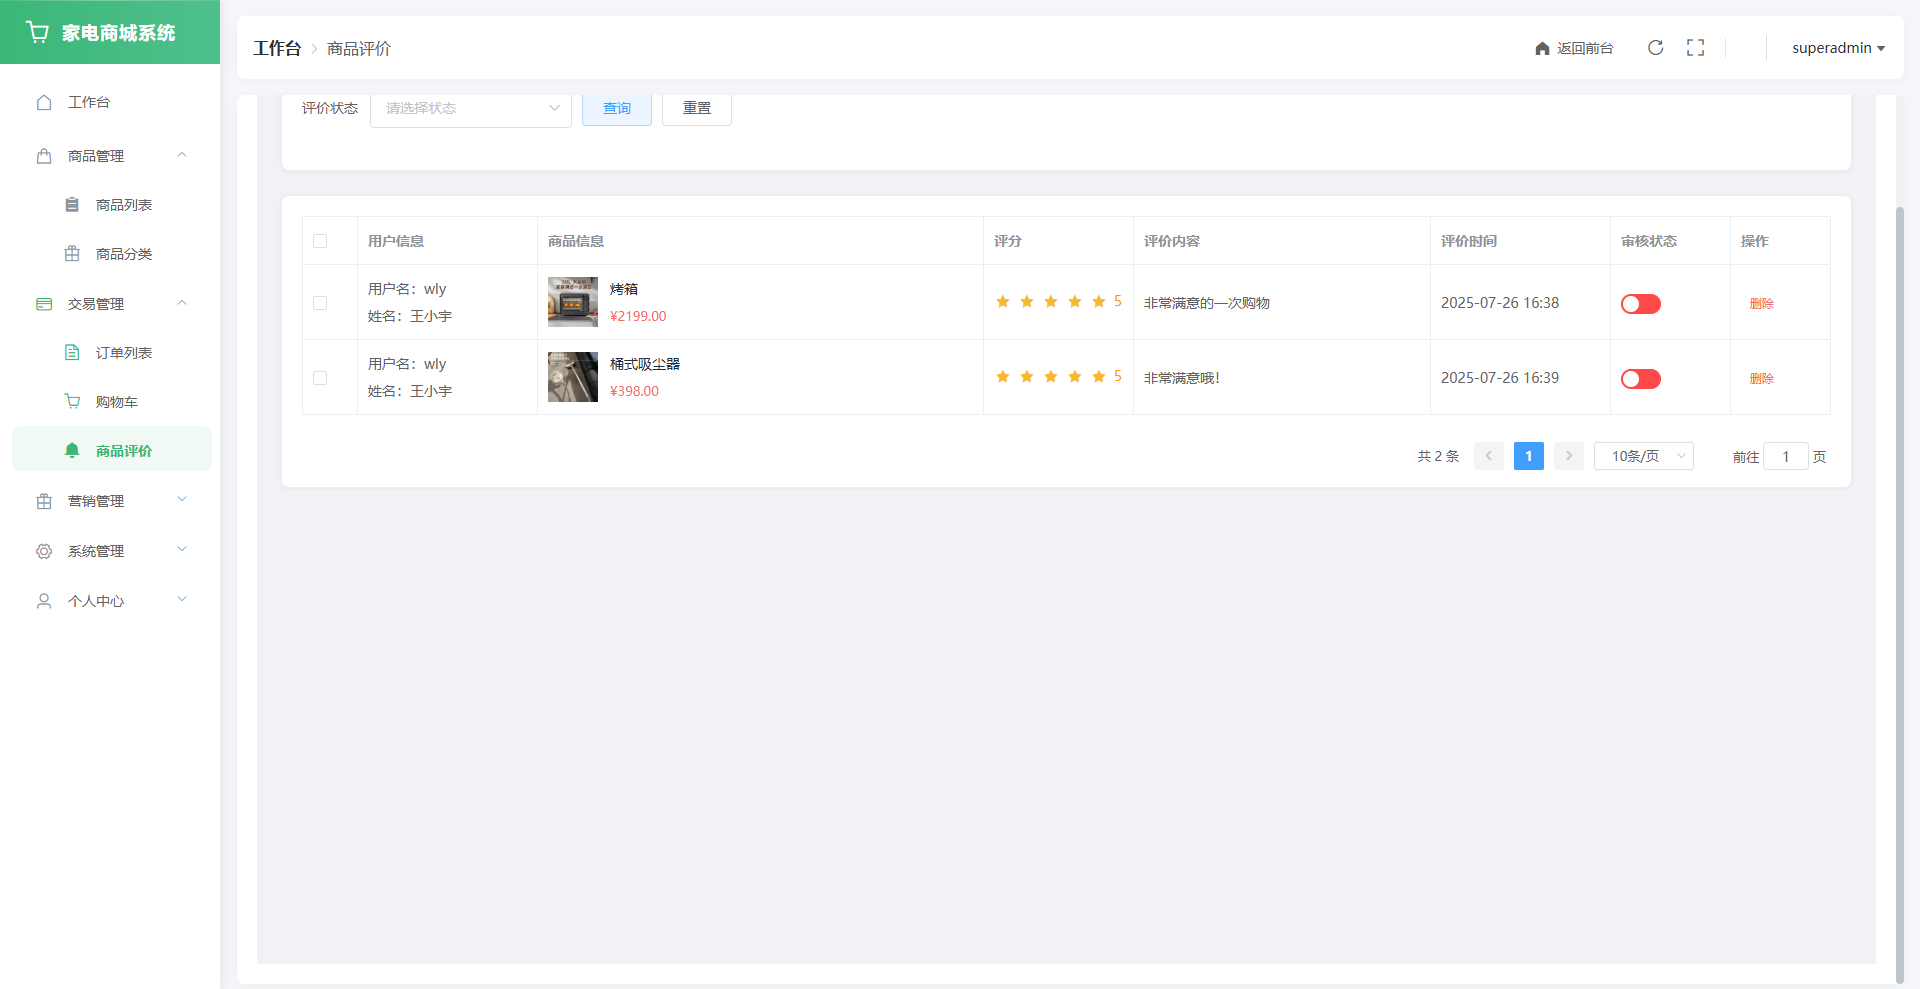Screen dimensions: 1920x989
Task: Click the fifth star of 烤箱 rating
Action: (x=1098, y=302)
